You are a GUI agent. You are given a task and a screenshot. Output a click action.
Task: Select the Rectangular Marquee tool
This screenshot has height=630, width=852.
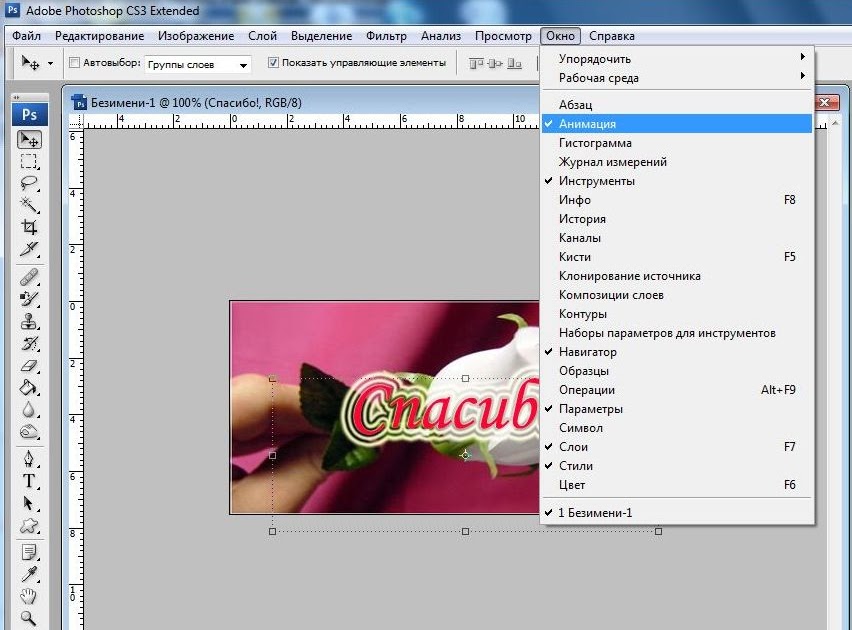point(29,161)
